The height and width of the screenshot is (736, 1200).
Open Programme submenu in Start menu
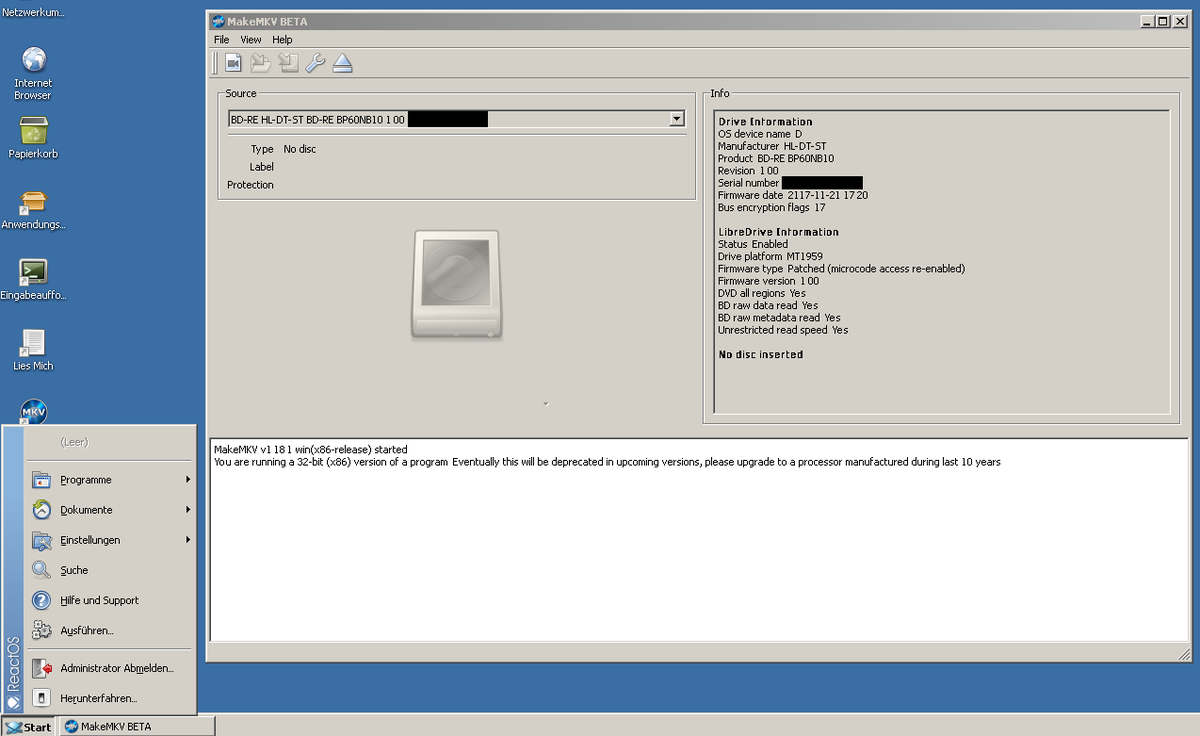110,480
